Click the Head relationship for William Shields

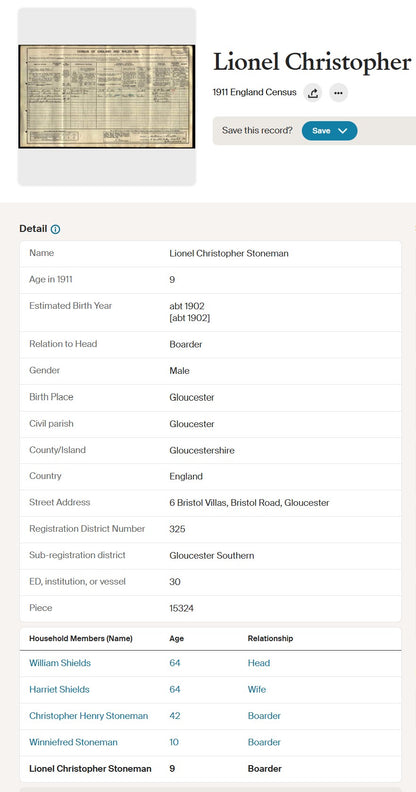click(x=259, y=663)
